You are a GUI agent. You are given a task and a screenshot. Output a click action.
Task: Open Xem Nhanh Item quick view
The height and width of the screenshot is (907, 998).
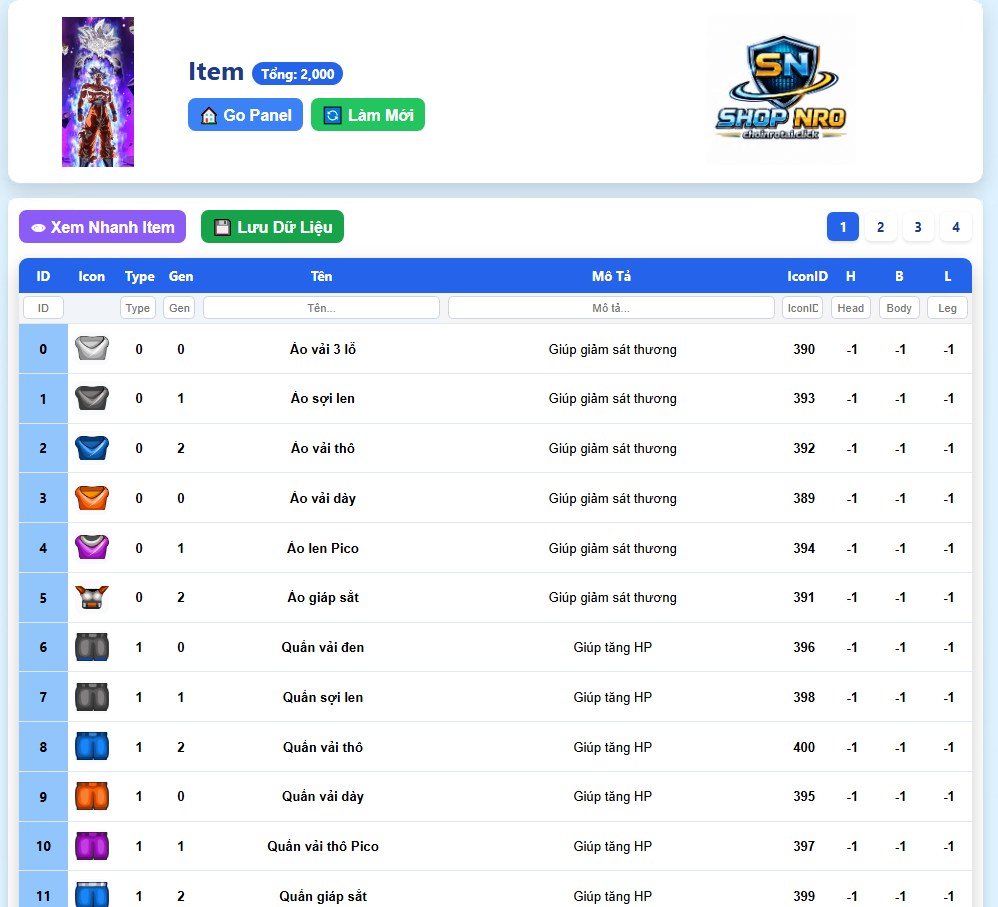pos(102,227)
